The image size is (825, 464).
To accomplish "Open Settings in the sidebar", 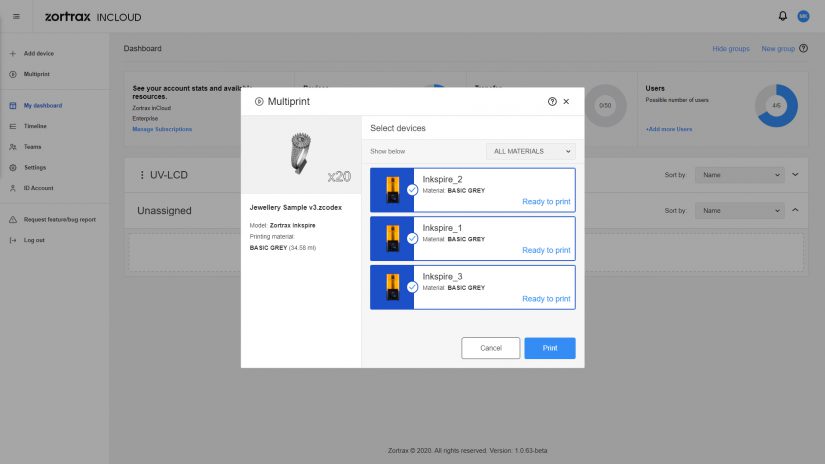I will (35, 167).
